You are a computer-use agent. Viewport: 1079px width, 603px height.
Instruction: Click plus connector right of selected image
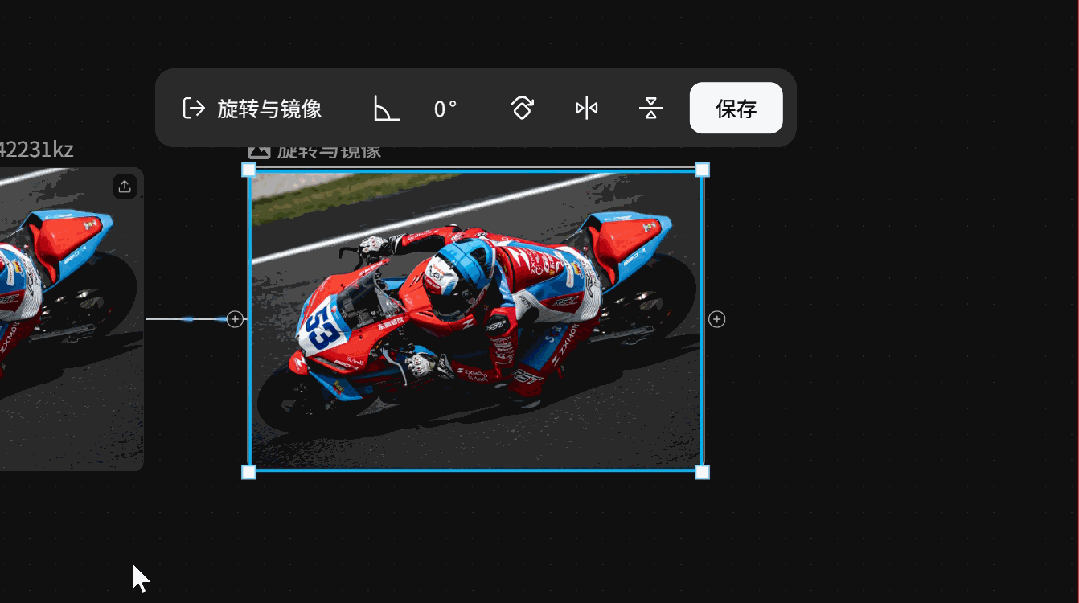coord(716,319)
